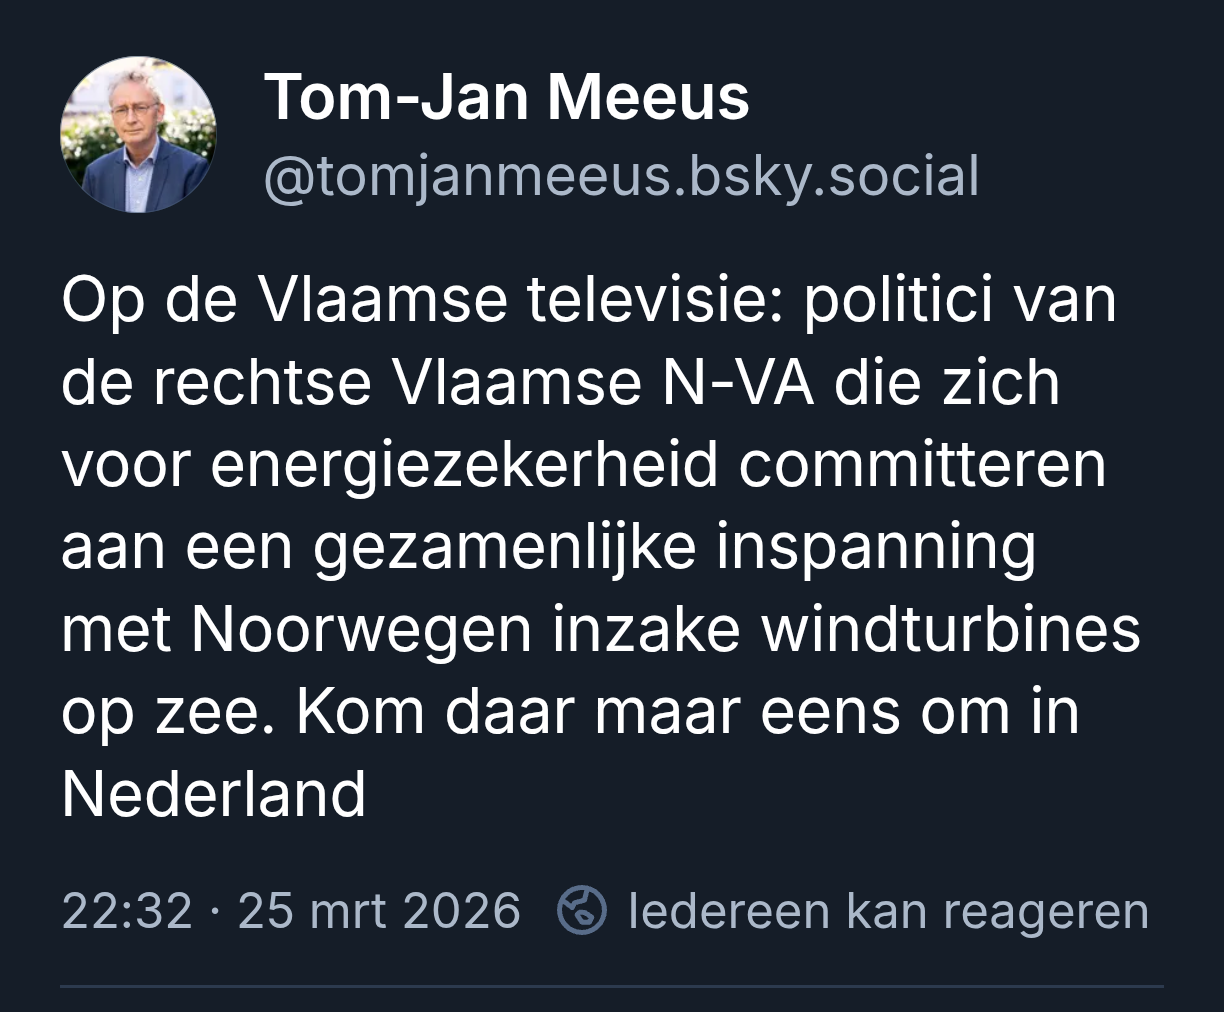
Task: Click the word "energiezekerheid"
Action: (465, 466)
